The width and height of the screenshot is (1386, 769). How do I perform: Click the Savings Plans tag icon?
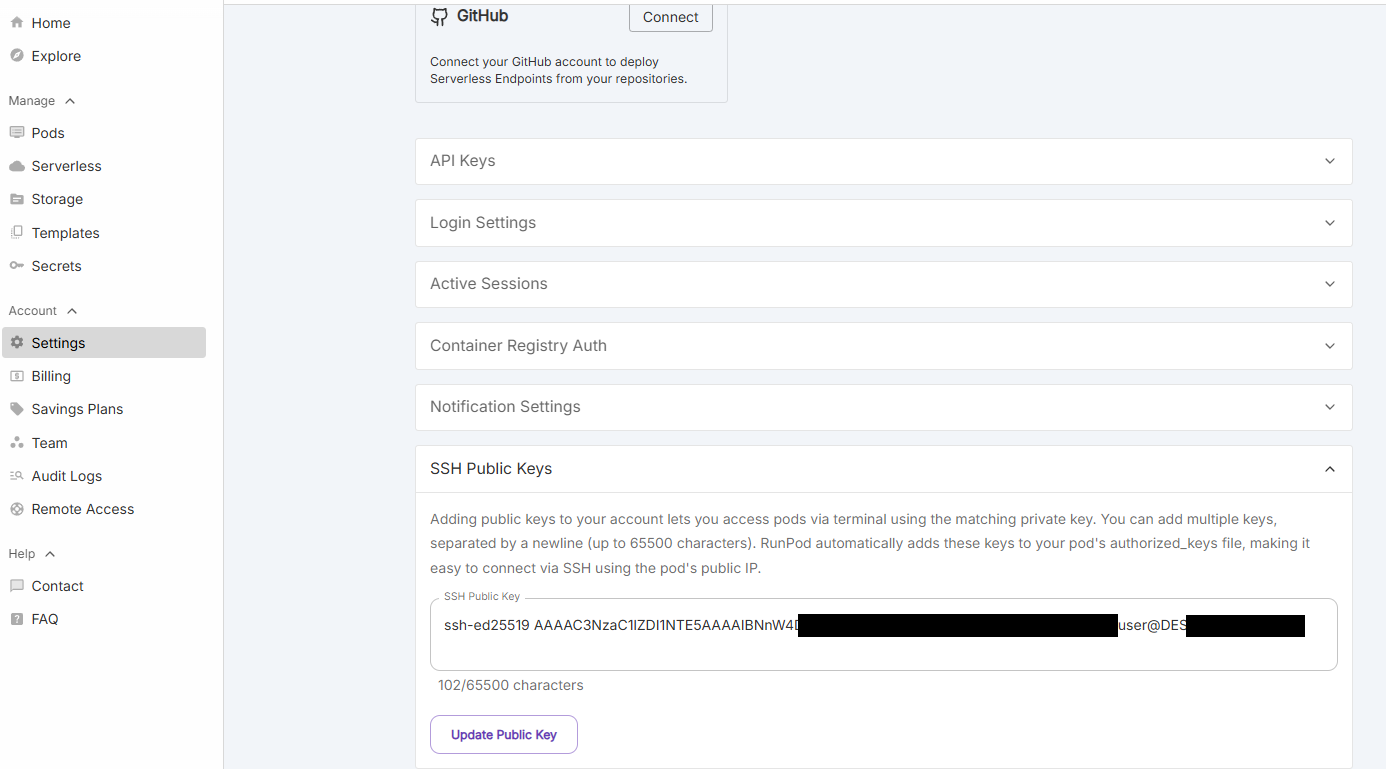(17, 409)
